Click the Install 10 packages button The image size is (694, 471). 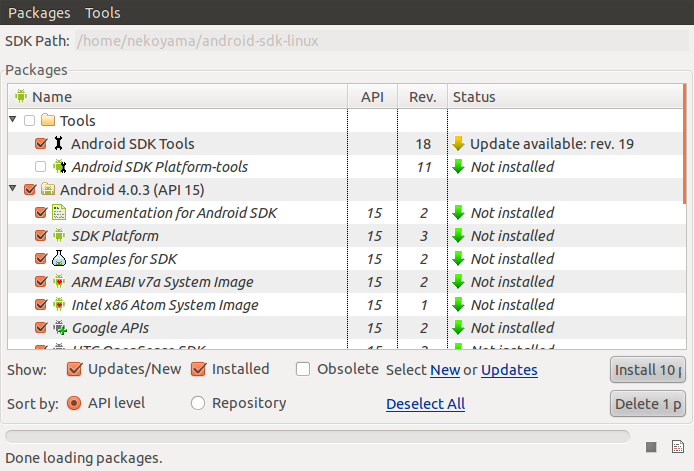[648, 370]
